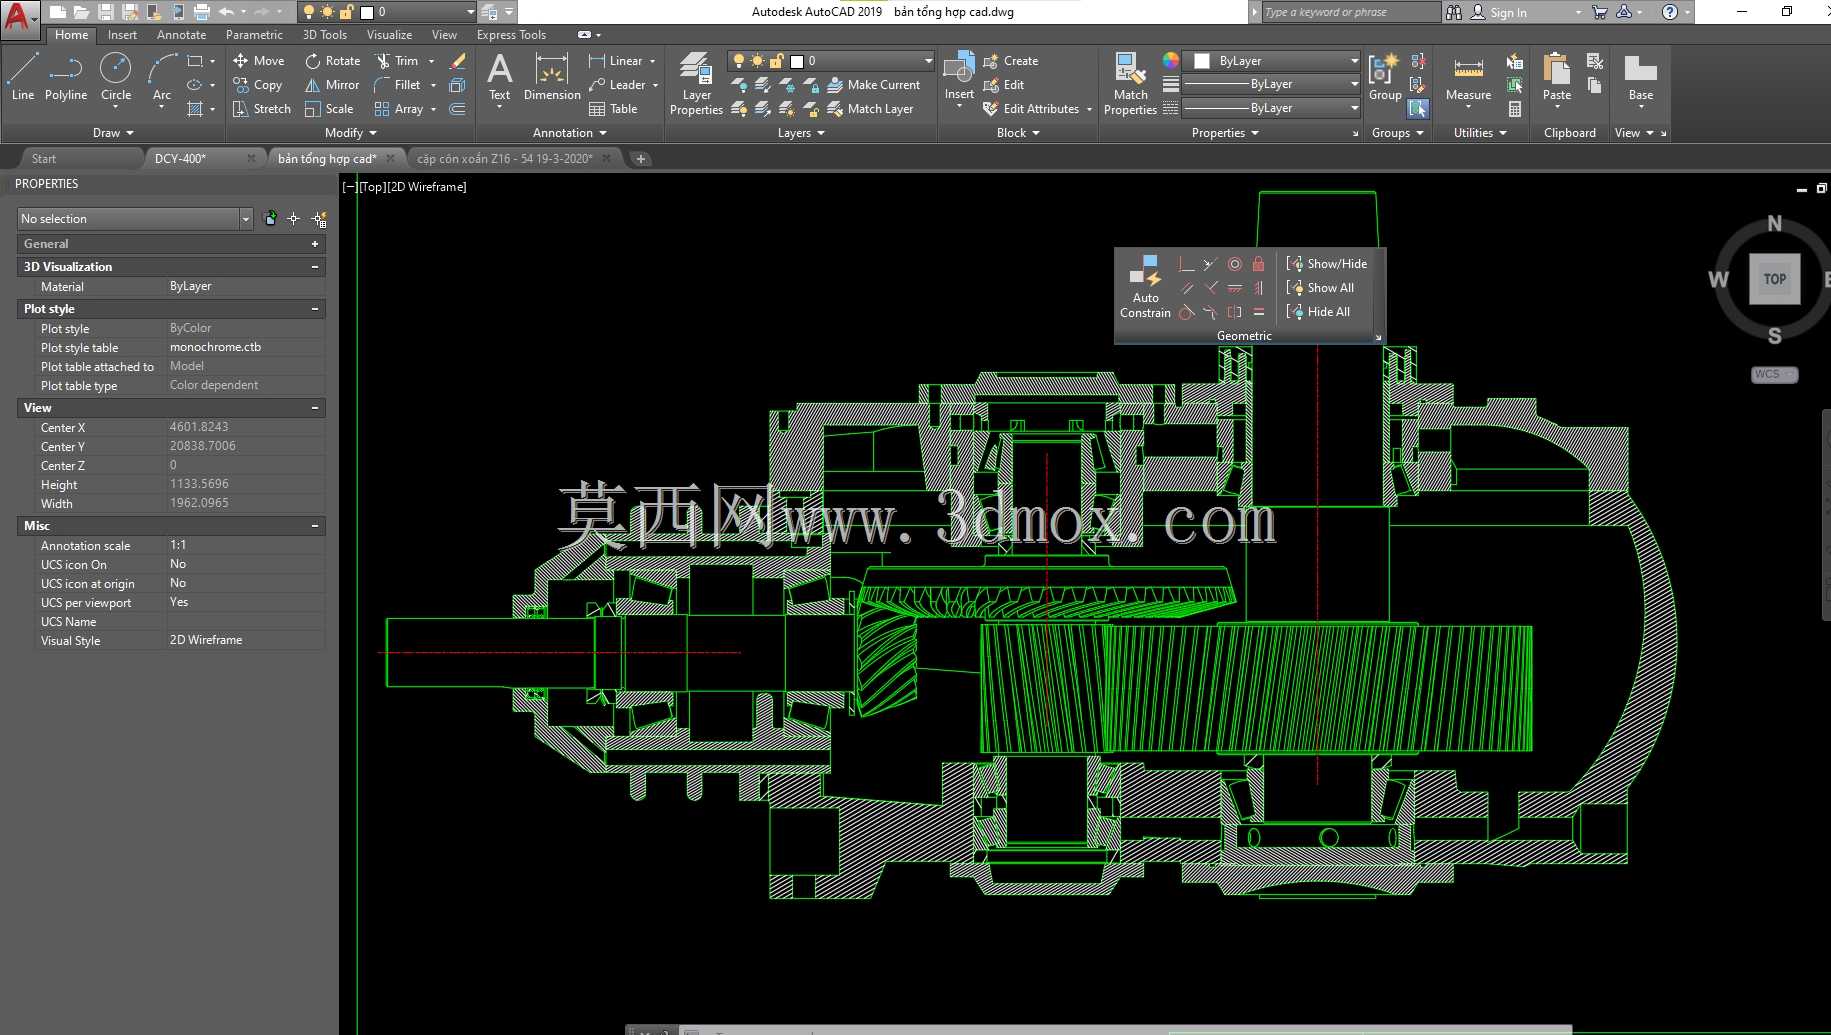Collapse the Plot style section

315,309
